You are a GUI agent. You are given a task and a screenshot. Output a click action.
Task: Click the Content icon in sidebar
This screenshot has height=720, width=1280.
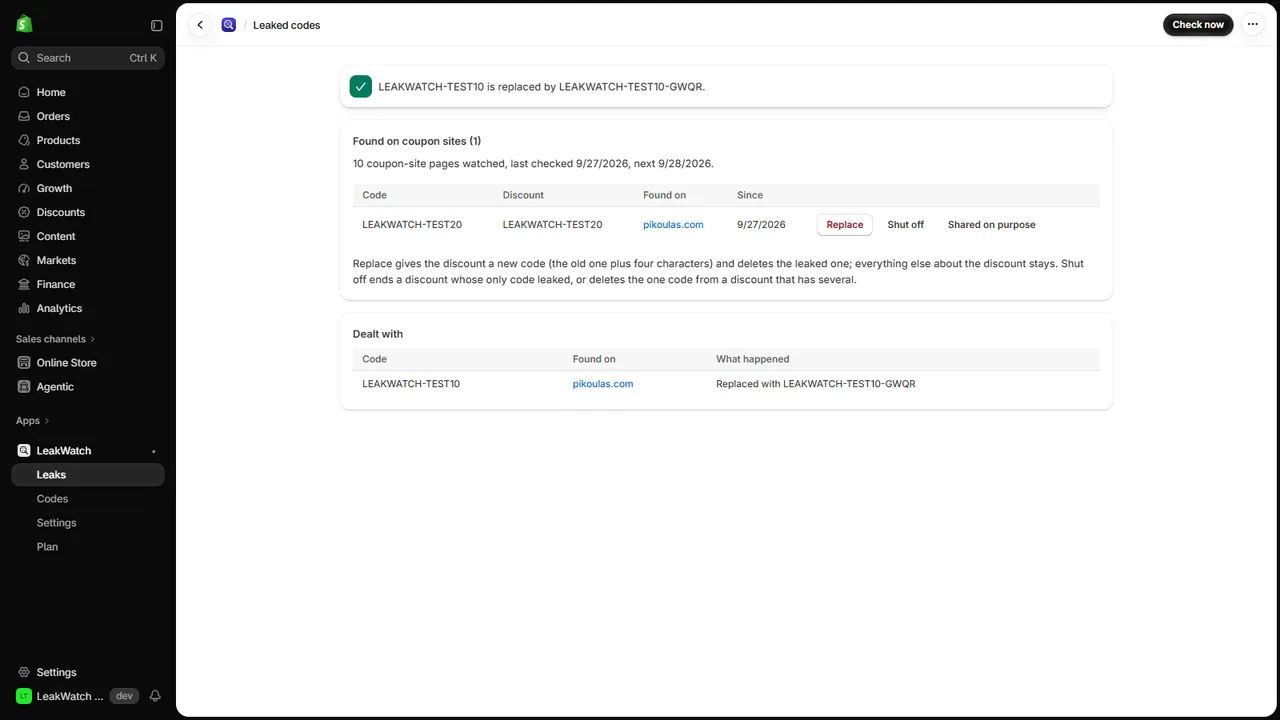24,236
